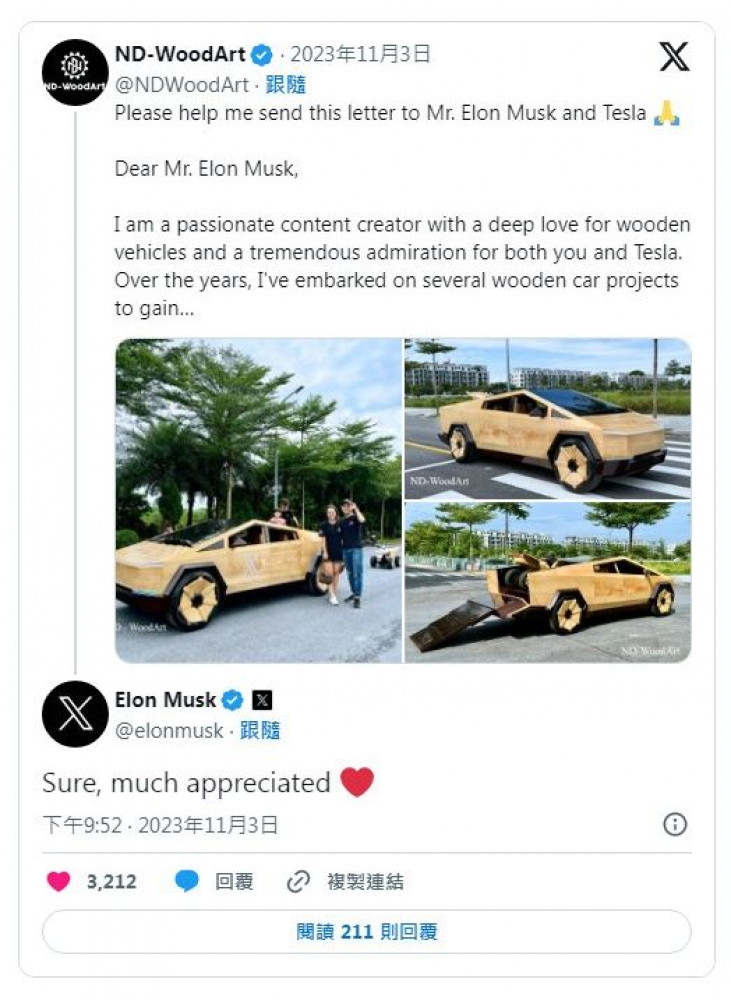
Task: Click the copy link chain icon
Action: coord(298,881)
